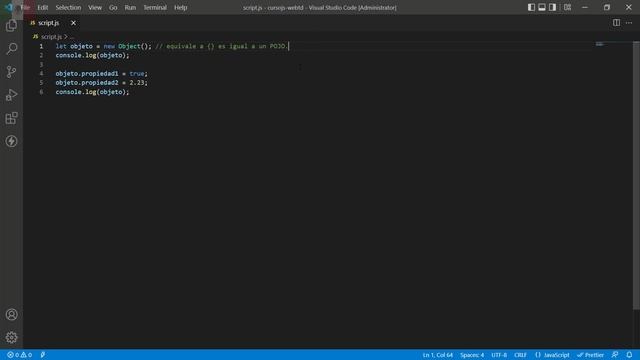Image resolution: width=640 pixels, height=360 pixels.
Task: Open the Terminal menu
Action: (155, 7)
